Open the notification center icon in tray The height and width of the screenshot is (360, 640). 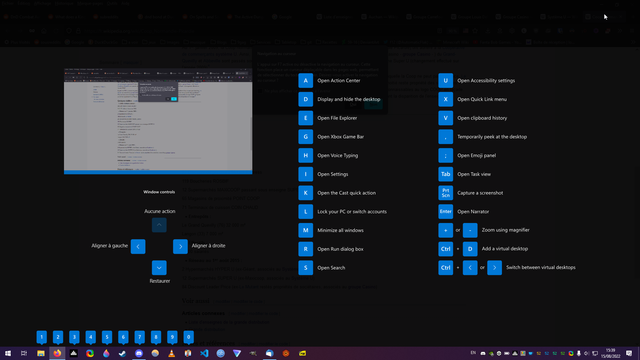(x=629, y=353)
